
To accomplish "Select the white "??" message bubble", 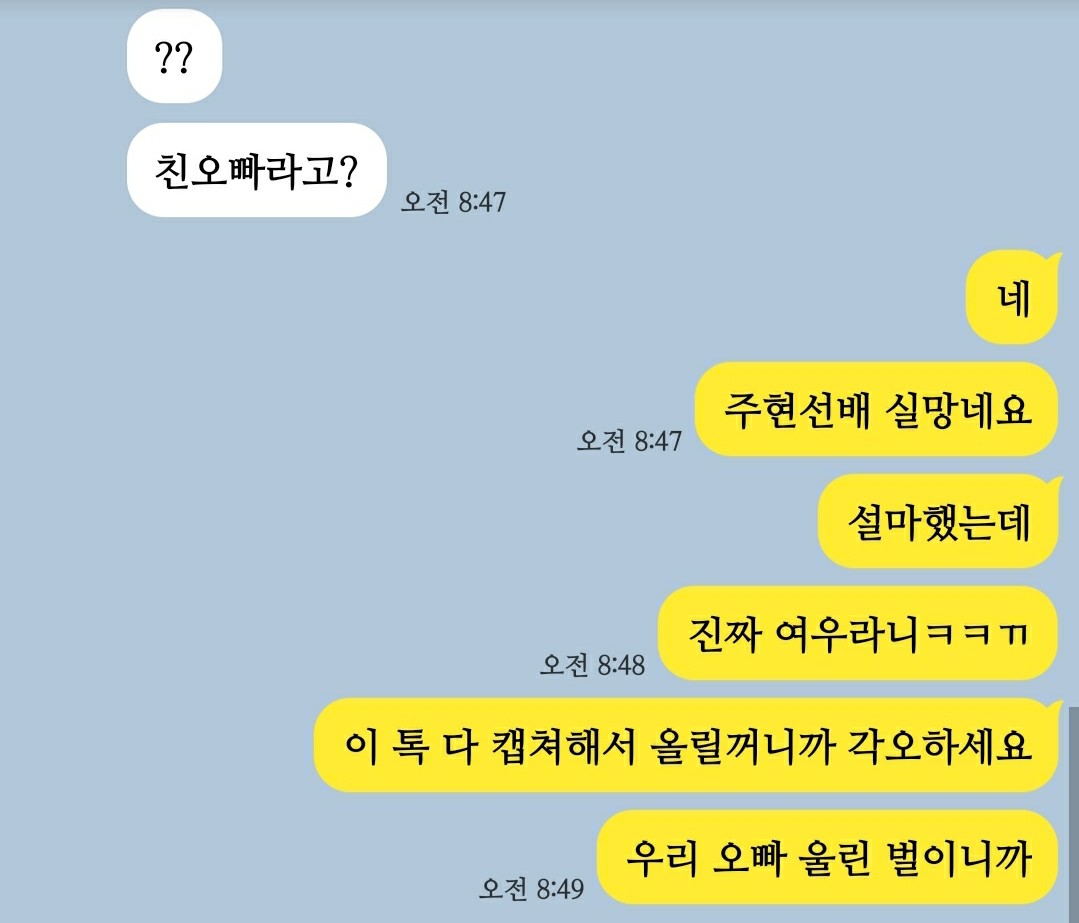I will pyautogui.click(x=174, y=56).
